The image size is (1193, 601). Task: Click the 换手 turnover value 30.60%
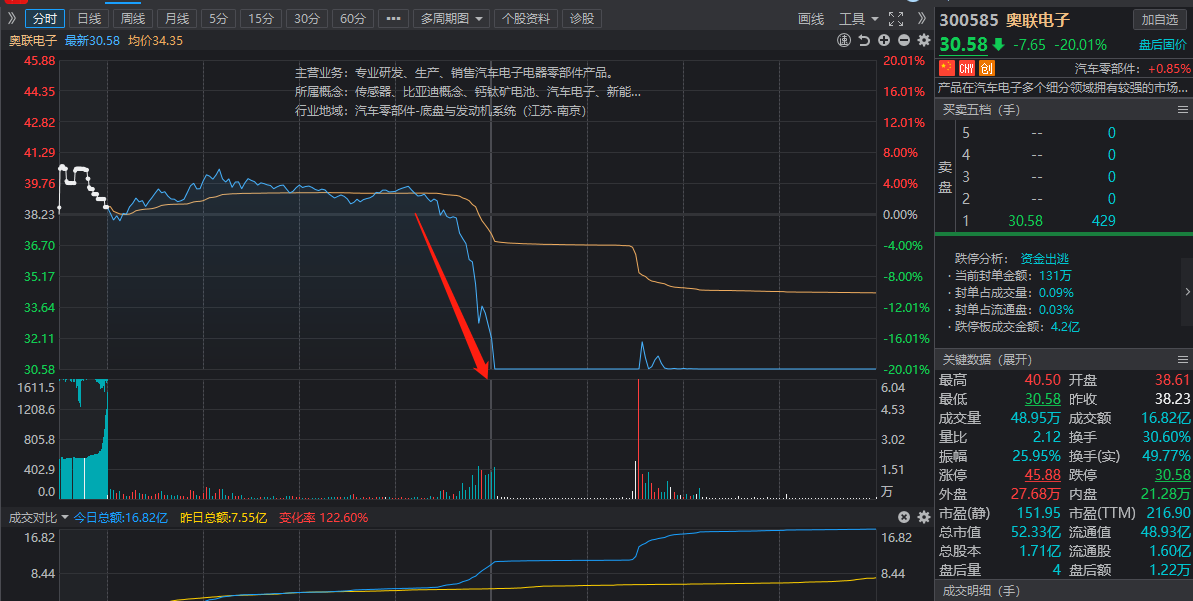coord(1166,437)
